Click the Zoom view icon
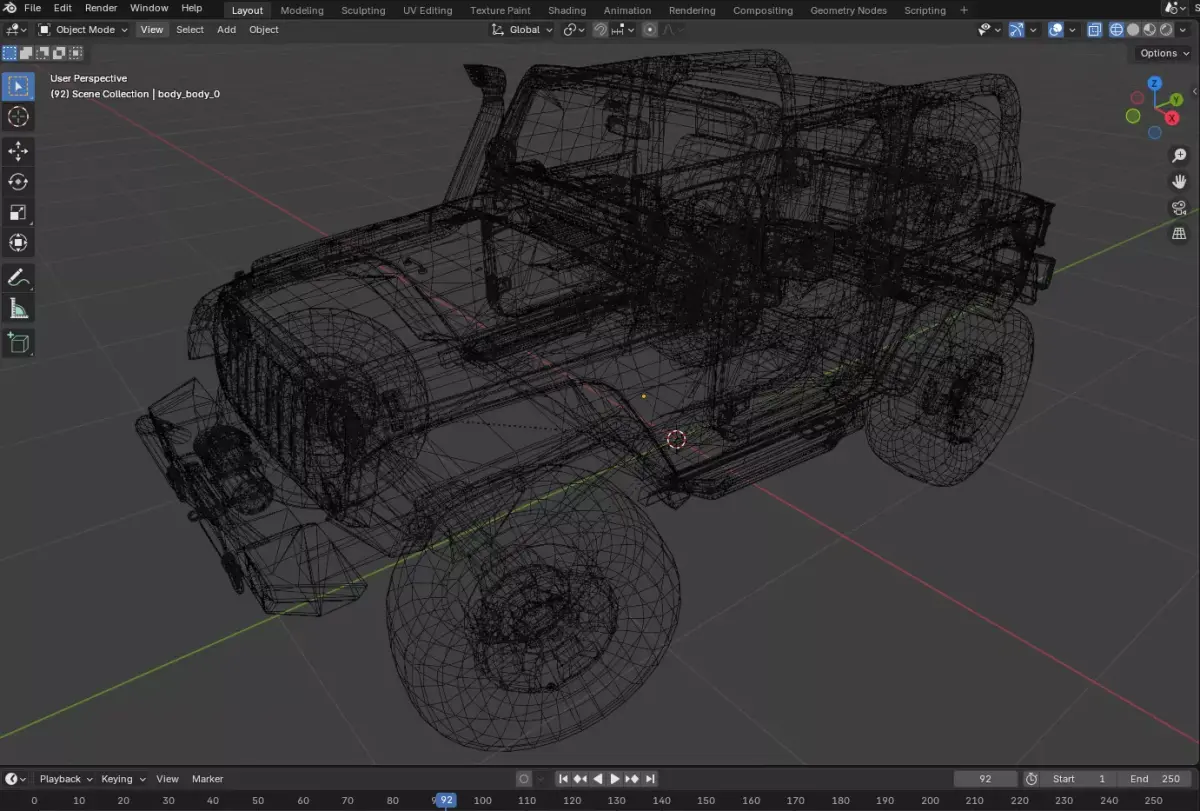This screenshot has width=1200, height=811. pyautogui.click(x=1179, y=155)
